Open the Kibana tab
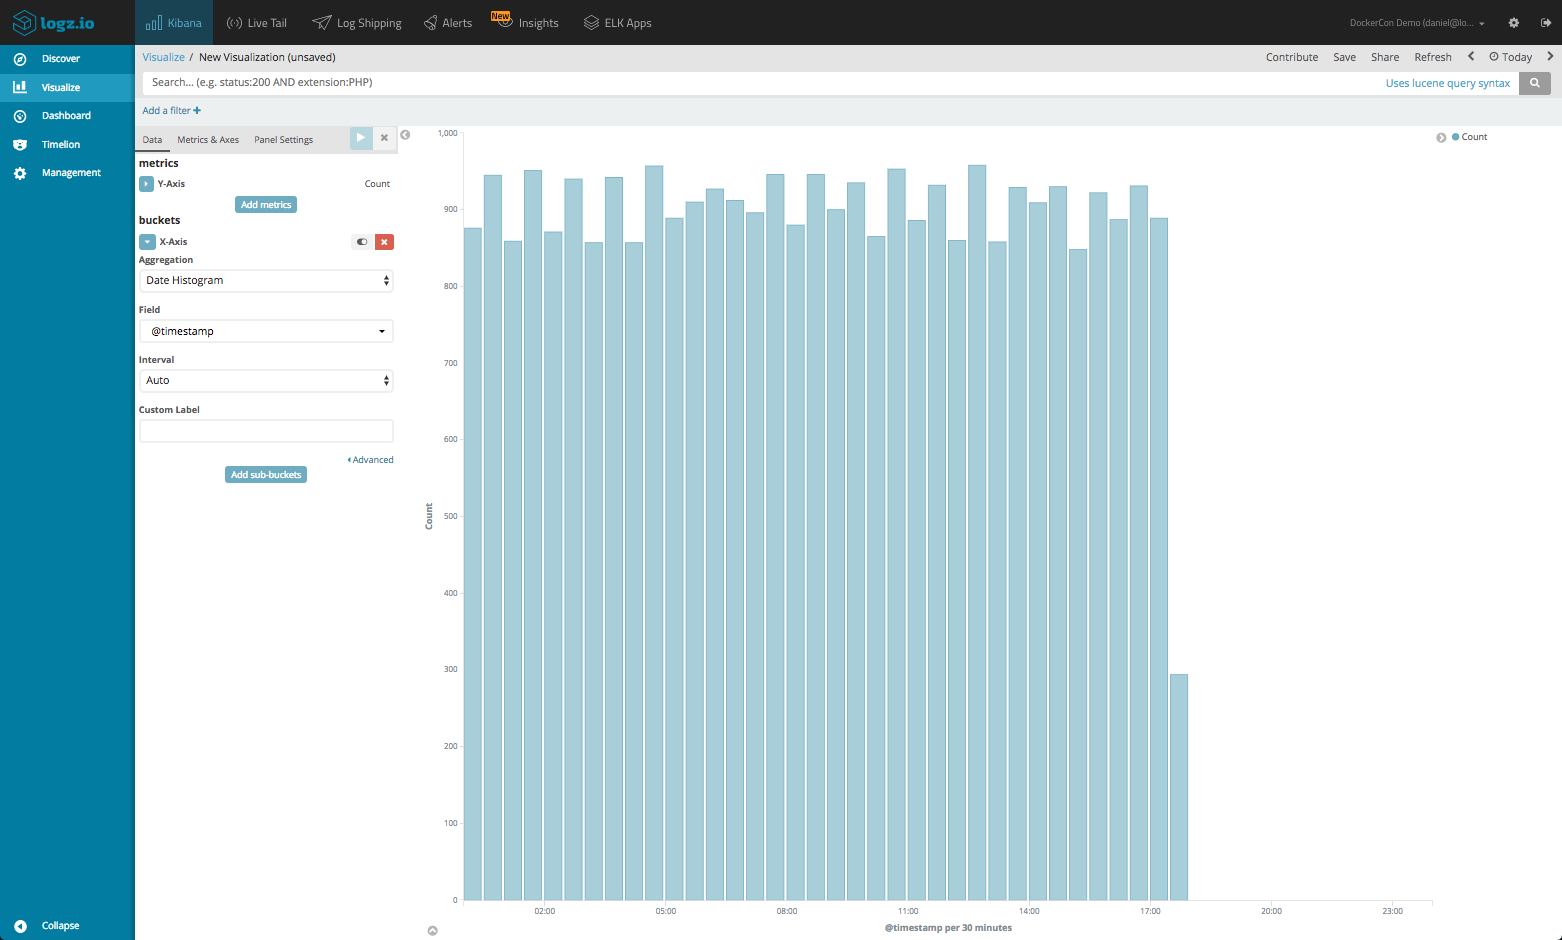Screen dimensions: 1562x940 [174, 22]
